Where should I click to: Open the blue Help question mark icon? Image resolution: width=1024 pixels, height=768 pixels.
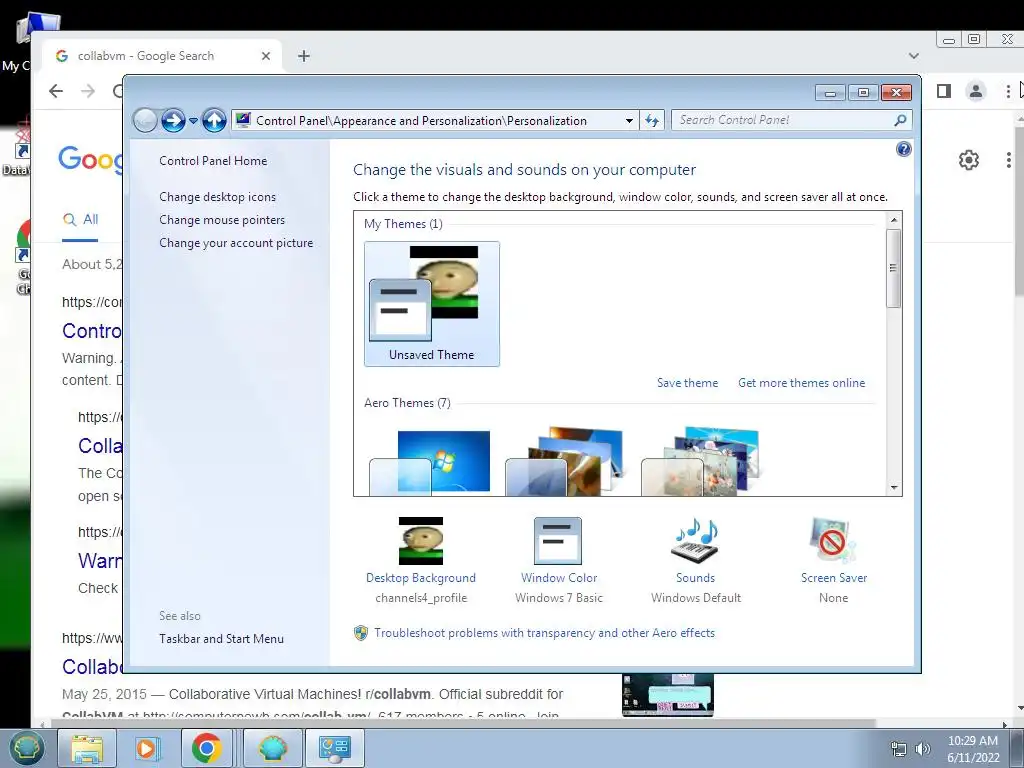(x=903, y=149)
